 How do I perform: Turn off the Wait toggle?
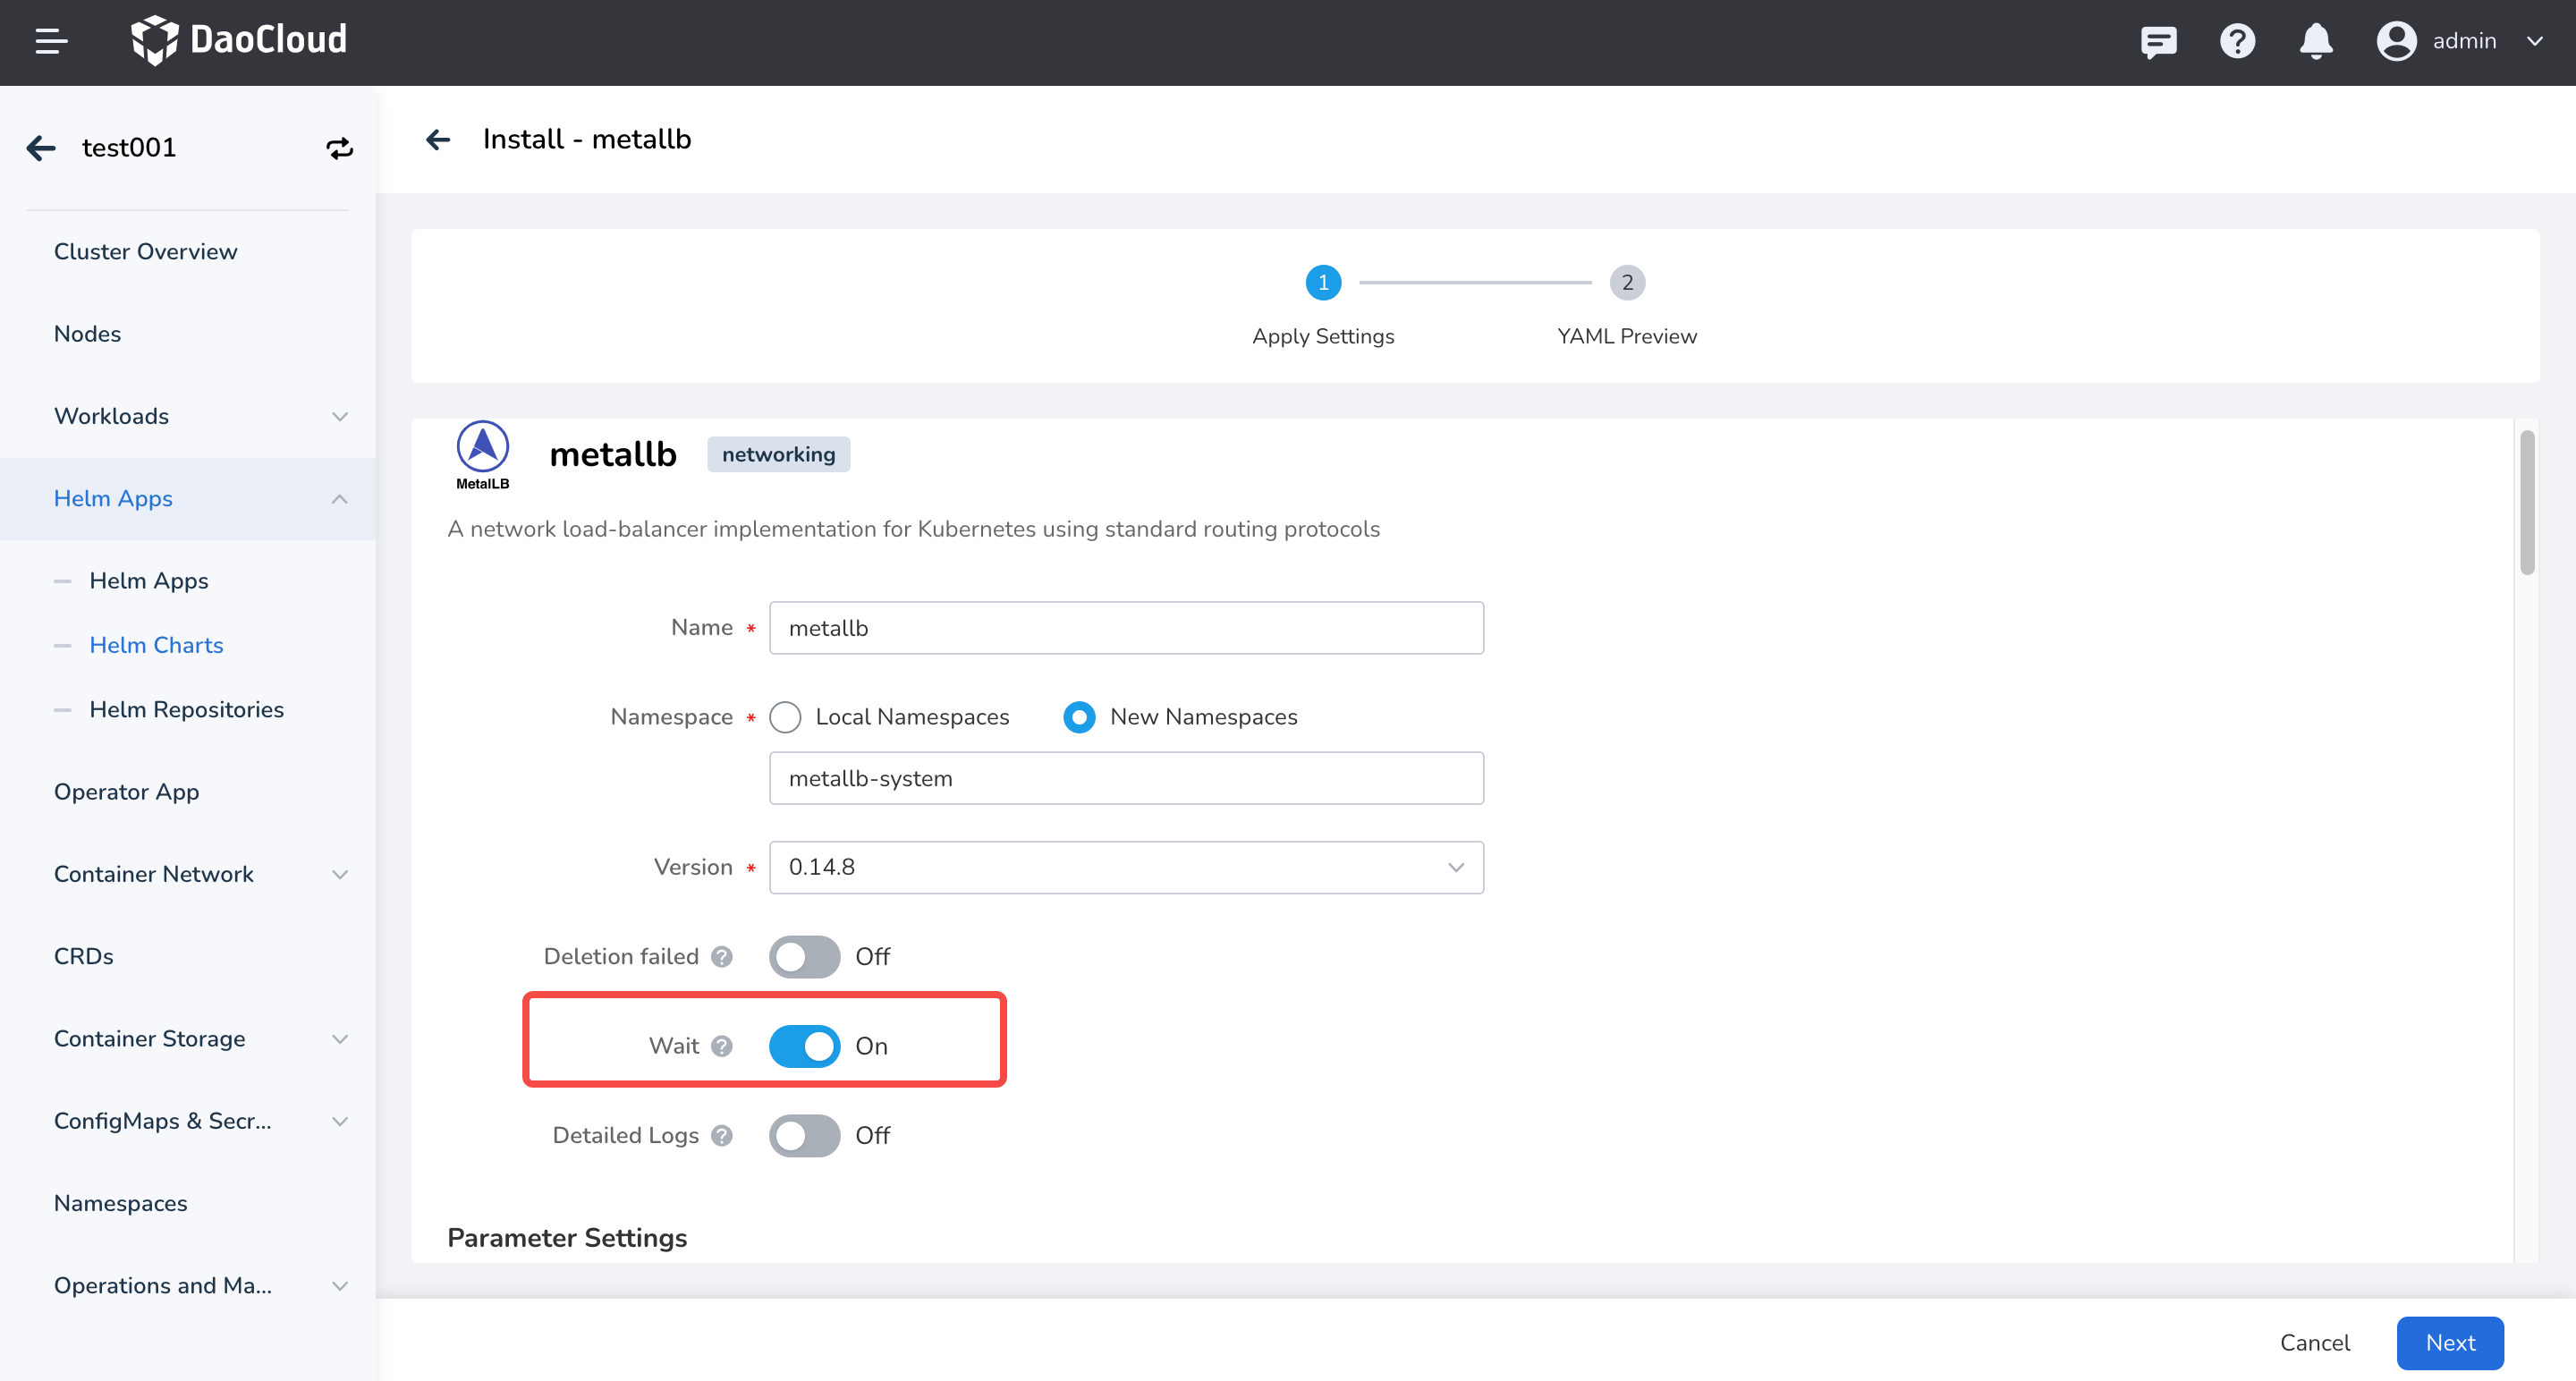point(804,1046)
